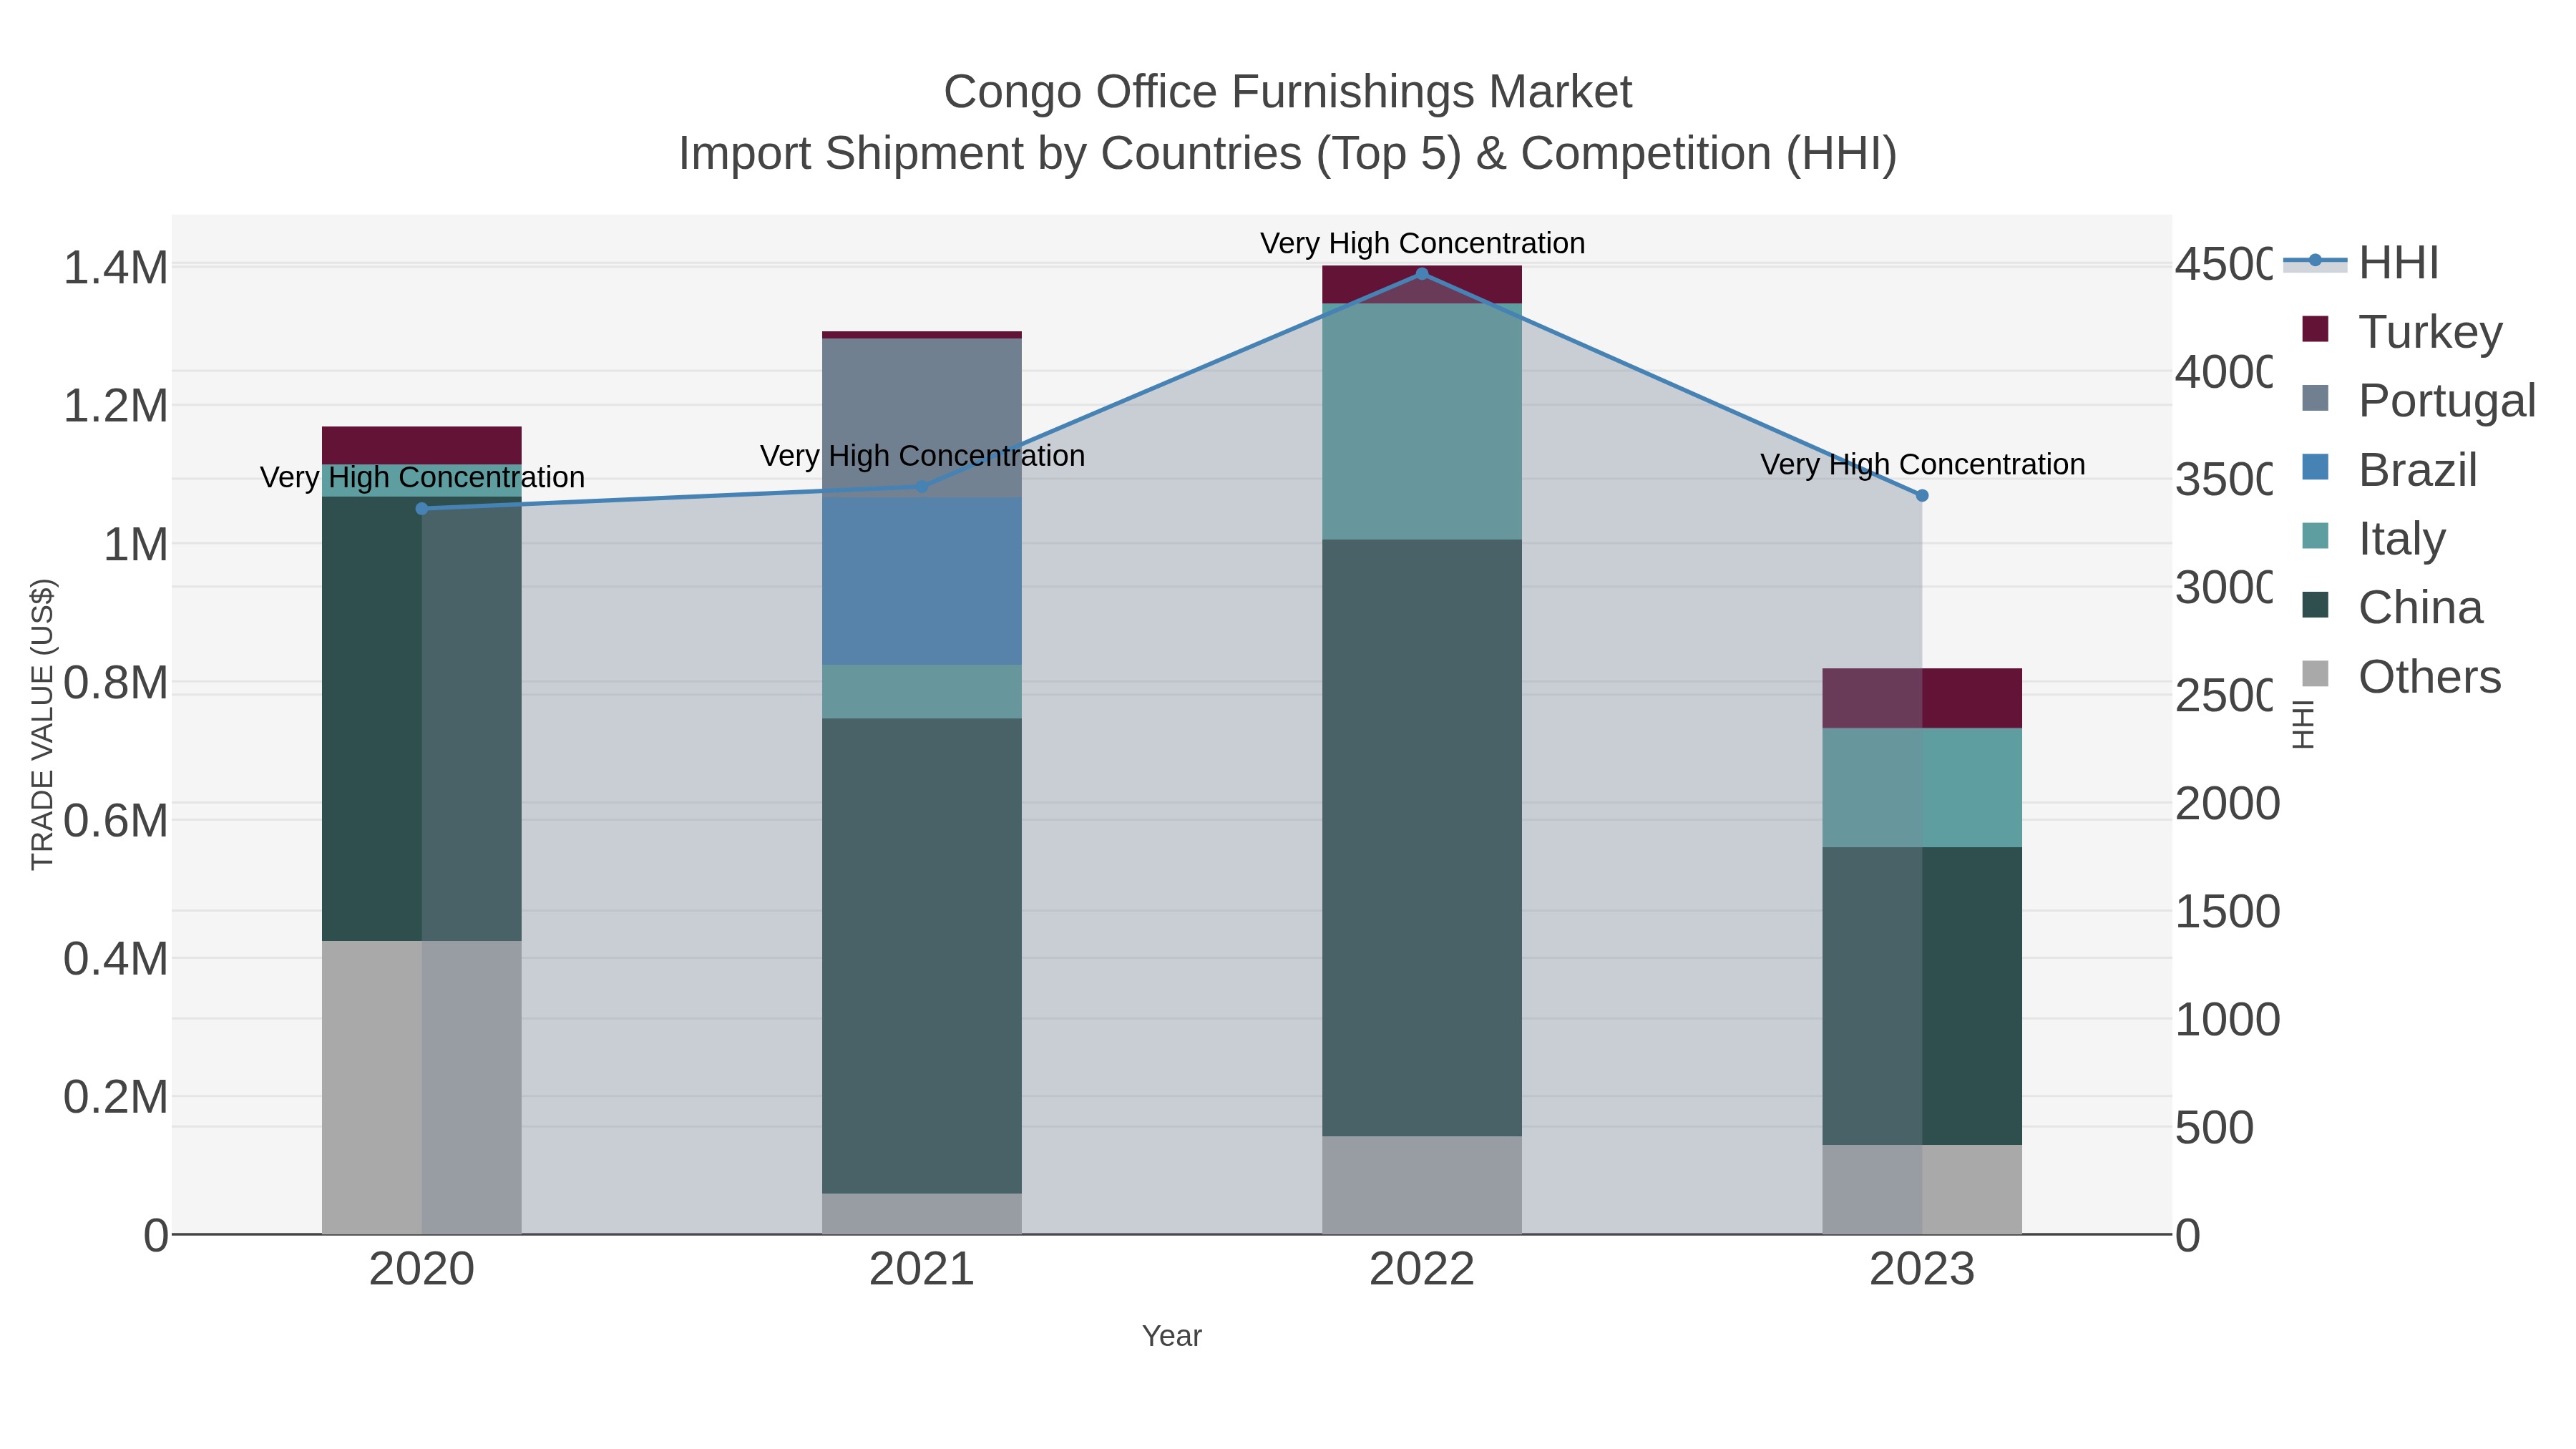Click the Turkey color swatch in legend

(2315, 329)
